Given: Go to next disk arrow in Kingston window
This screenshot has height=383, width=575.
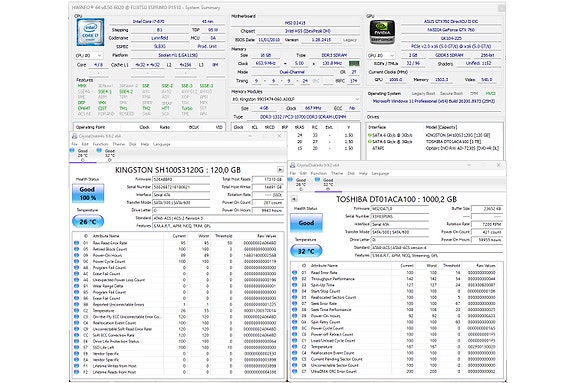Looking at the screenshot, I should pos(280,169).
